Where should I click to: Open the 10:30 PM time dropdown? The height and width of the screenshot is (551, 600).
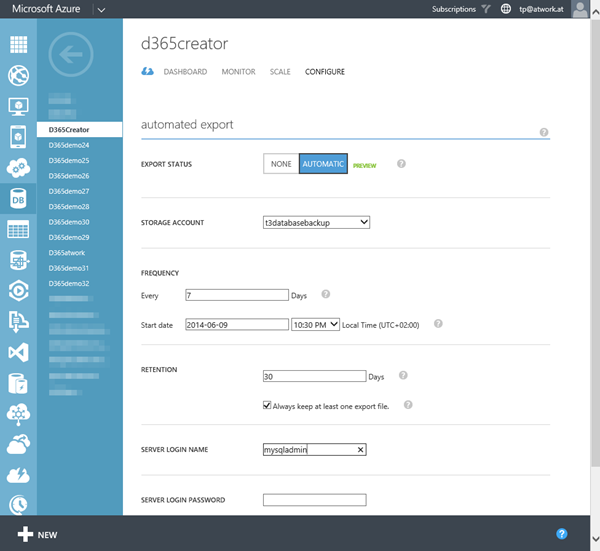click(x=315, y=325)
